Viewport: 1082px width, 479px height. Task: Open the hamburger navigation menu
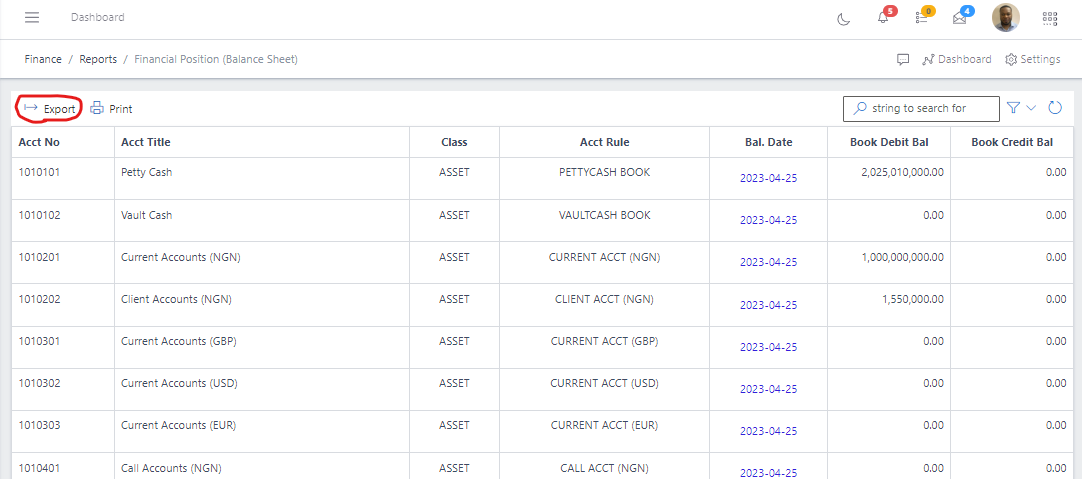32,17
